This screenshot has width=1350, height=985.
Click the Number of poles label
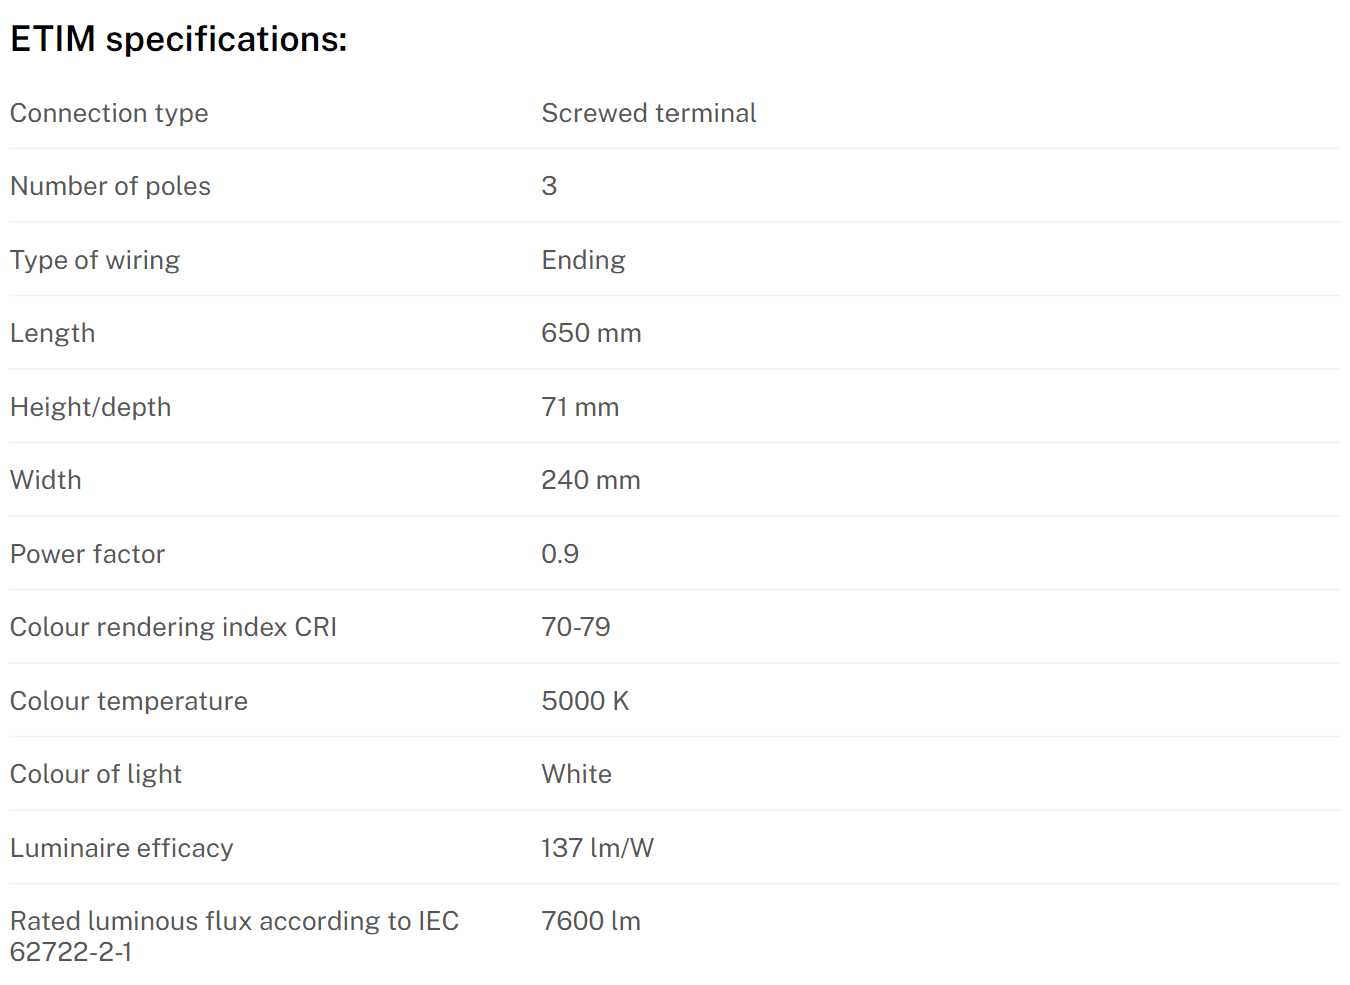(x=110, y=186)
